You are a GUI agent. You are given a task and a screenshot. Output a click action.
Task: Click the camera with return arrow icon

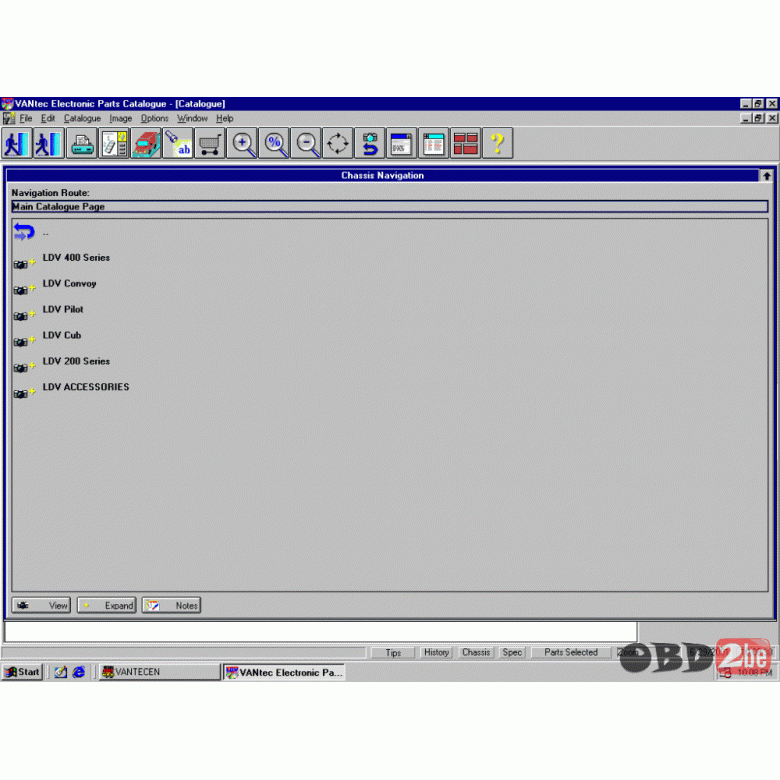370,144
